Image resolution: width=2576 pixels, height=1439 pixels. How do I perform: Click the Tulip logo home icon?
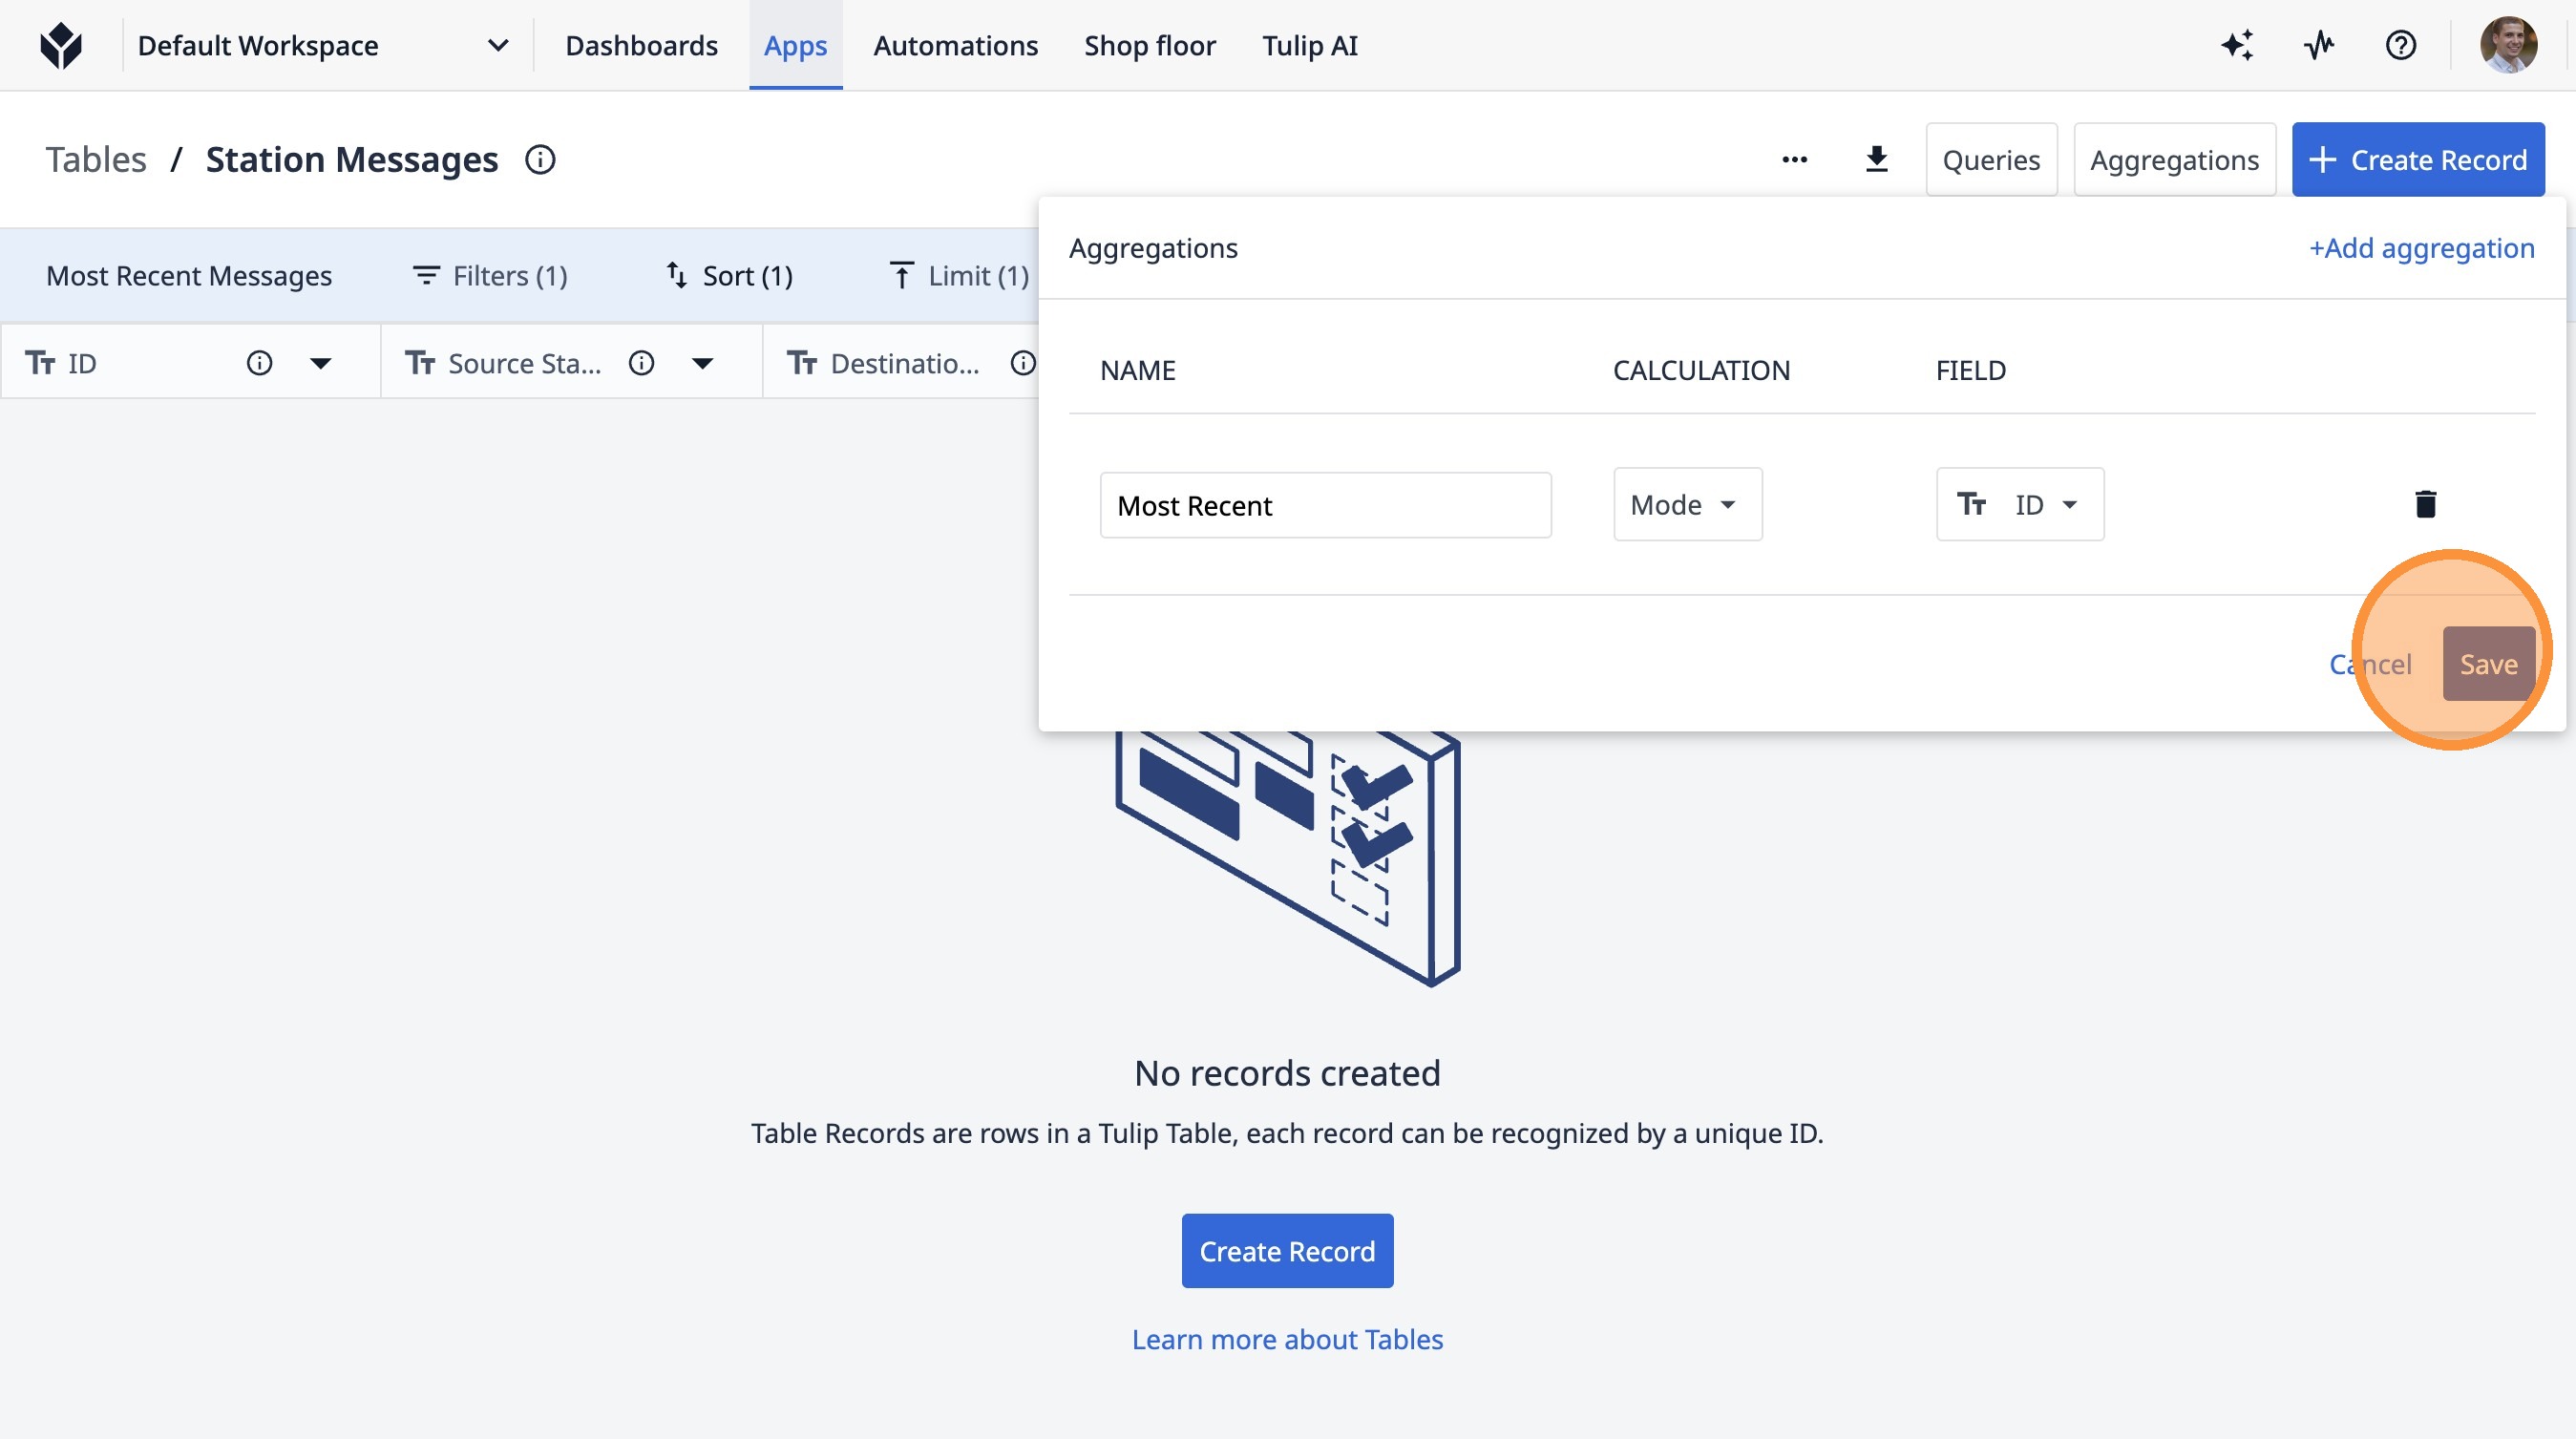coord(61,46)
